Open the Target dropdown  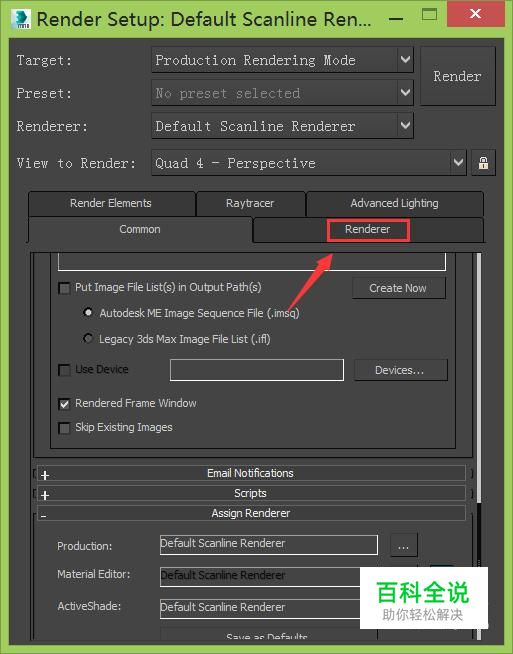(282, 60)
